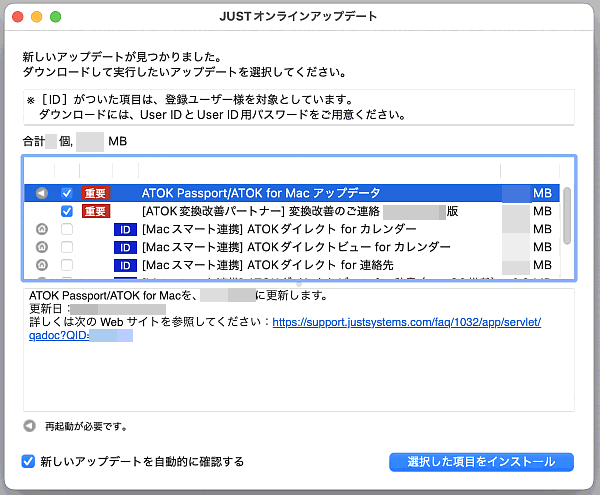Select row ATOKダイレクトビュー for カレンダー
600x495 pixels.
tap(292, 247)
